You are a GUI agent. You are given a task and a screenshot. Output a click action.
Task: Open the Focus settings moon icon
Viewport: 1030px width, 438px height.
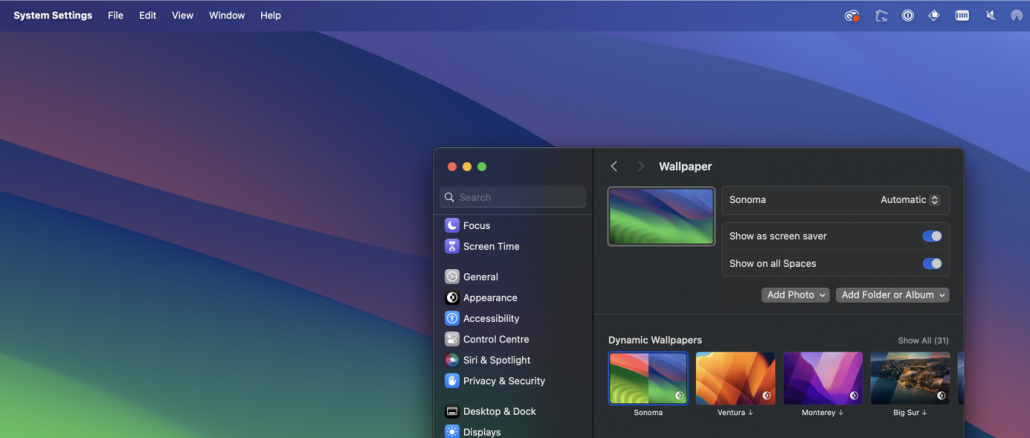click(452, 225)
